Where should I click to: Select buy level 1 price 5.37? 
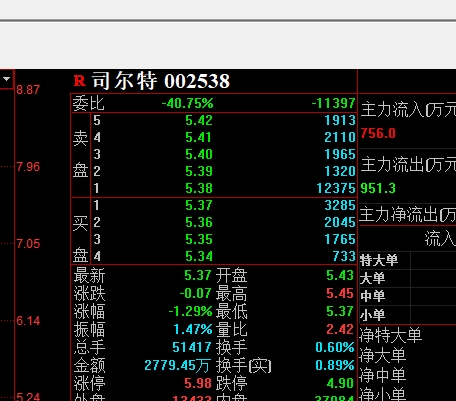click(199, 205)
